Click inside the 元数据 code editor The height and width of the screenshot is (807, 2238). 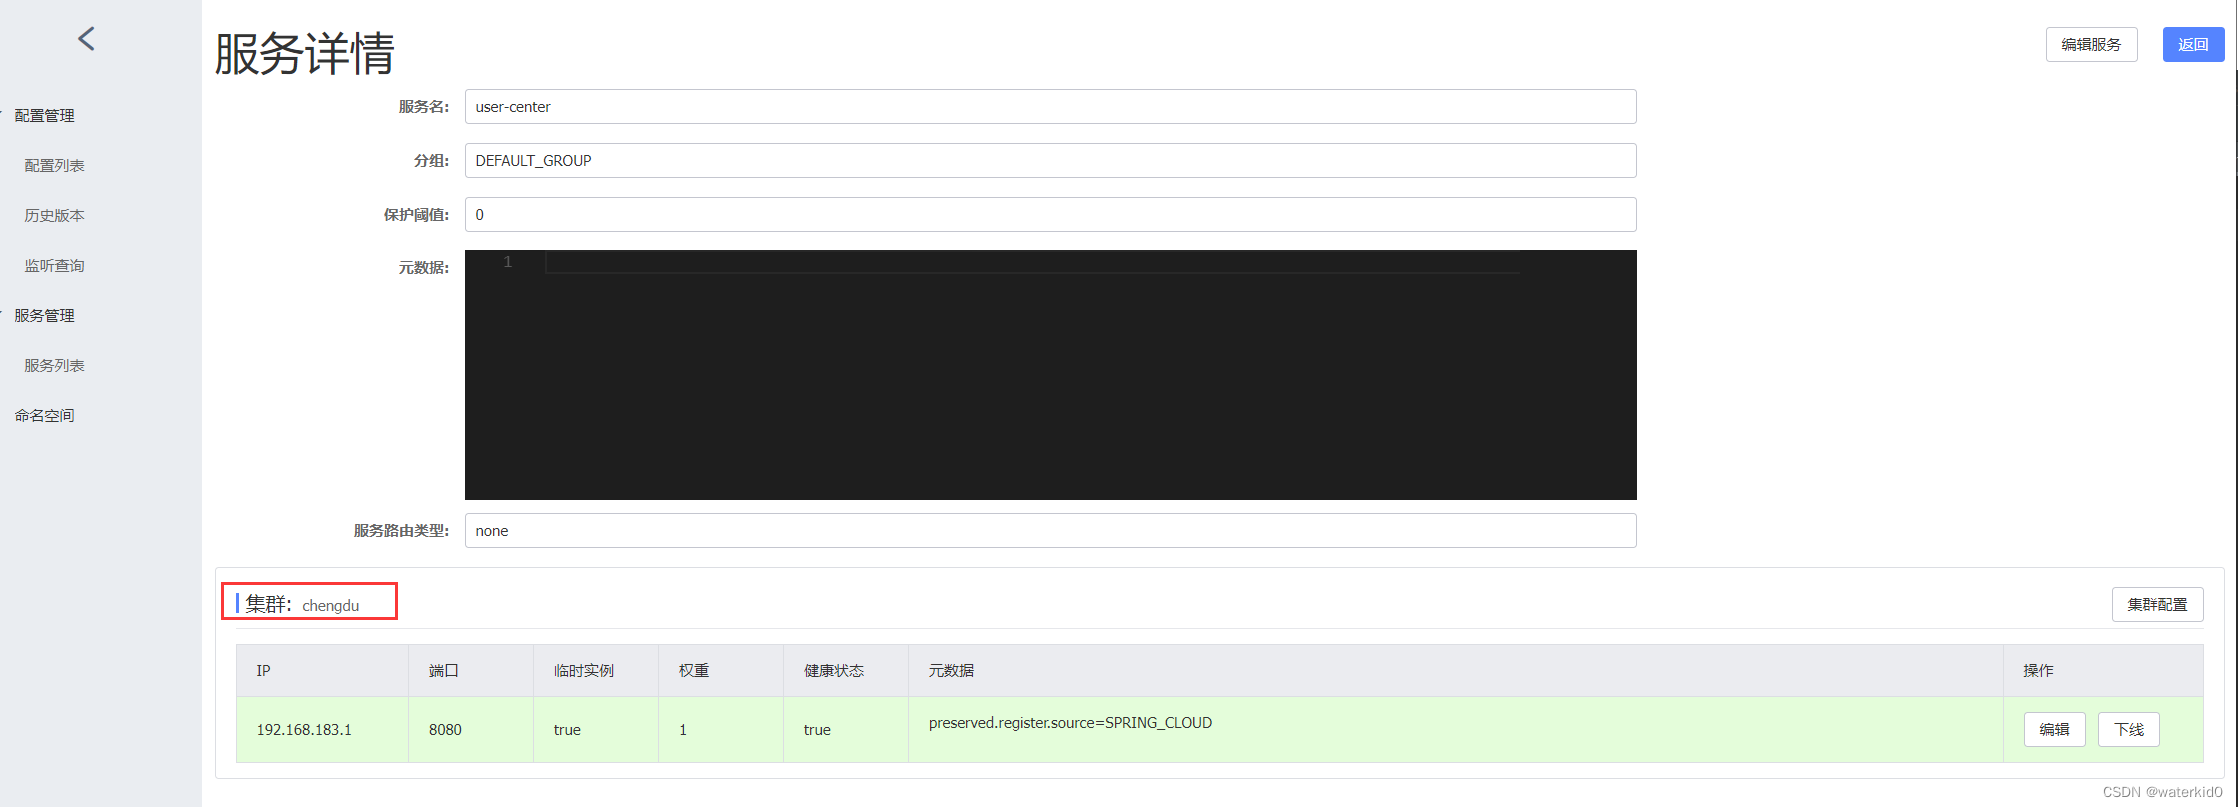point(1050,375)
